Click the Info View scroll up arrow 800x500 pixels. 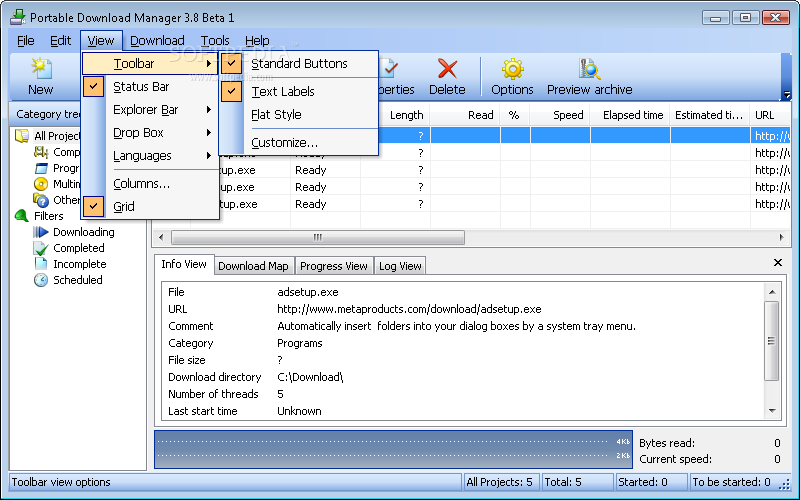(x=772, y=292)
